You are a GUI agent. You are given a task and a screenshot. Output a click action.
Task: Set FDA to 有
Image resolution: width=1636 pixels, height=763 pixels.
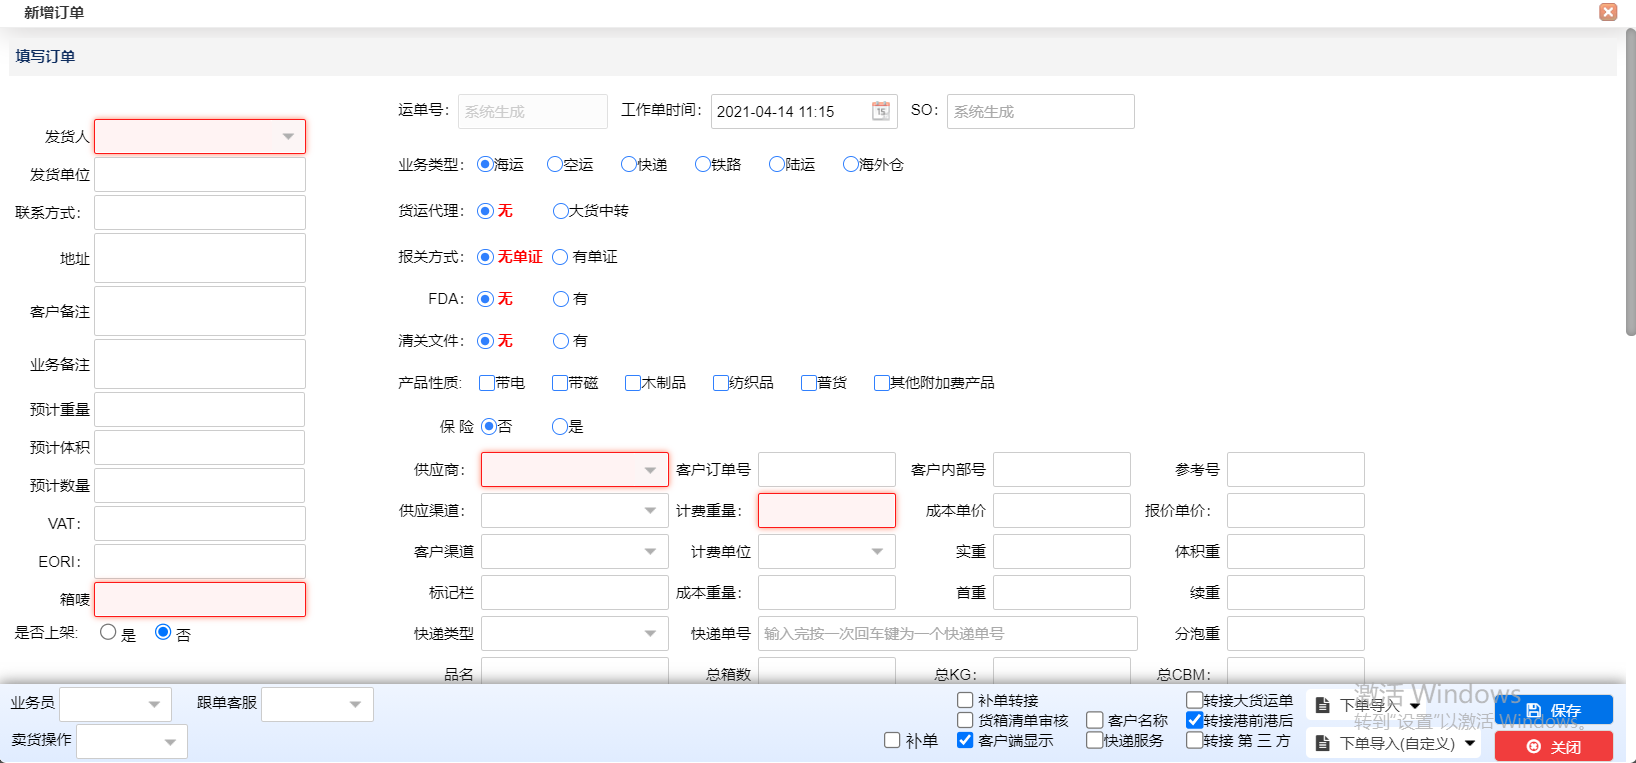[561, 299]
